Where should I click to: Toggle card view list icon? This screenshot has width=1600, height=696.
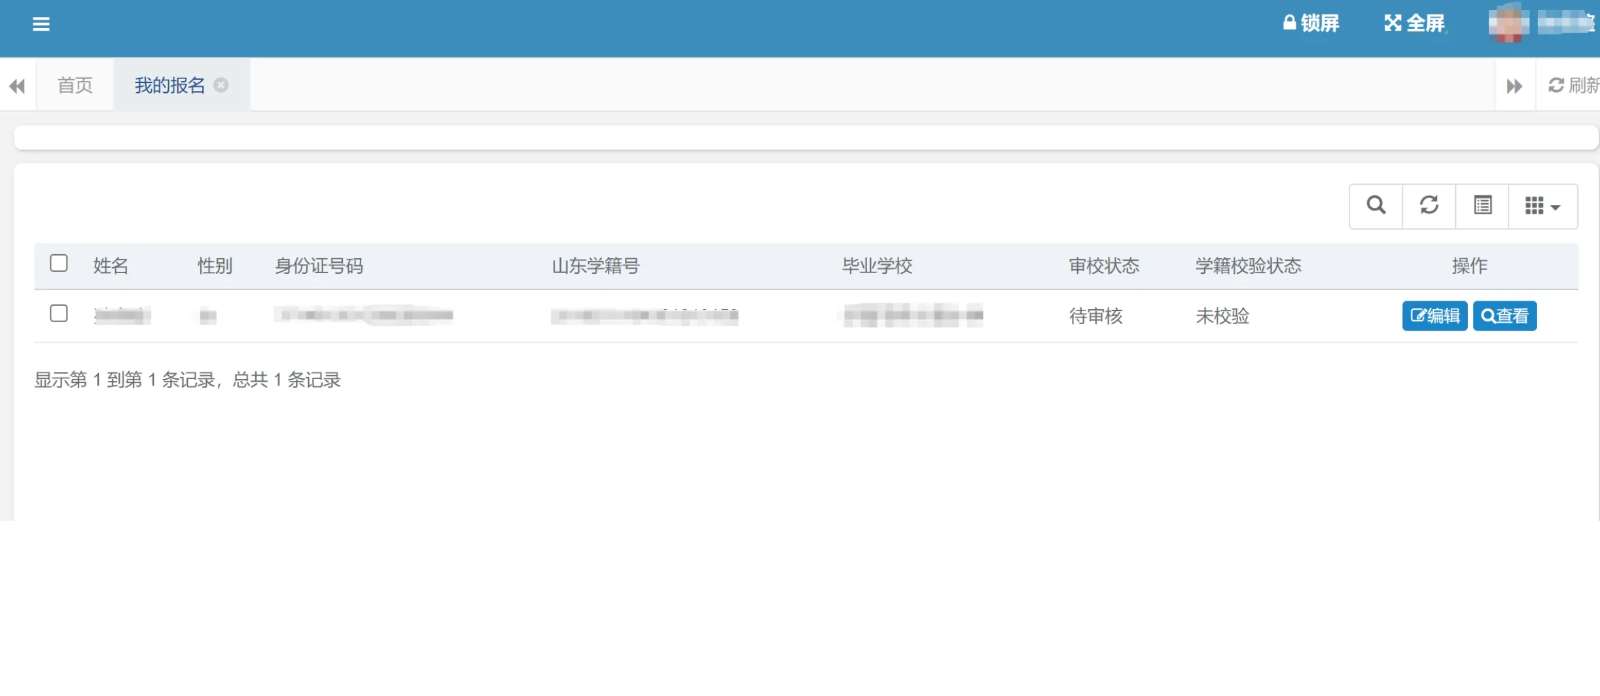pyautogui.click(x=1482, y=206)
